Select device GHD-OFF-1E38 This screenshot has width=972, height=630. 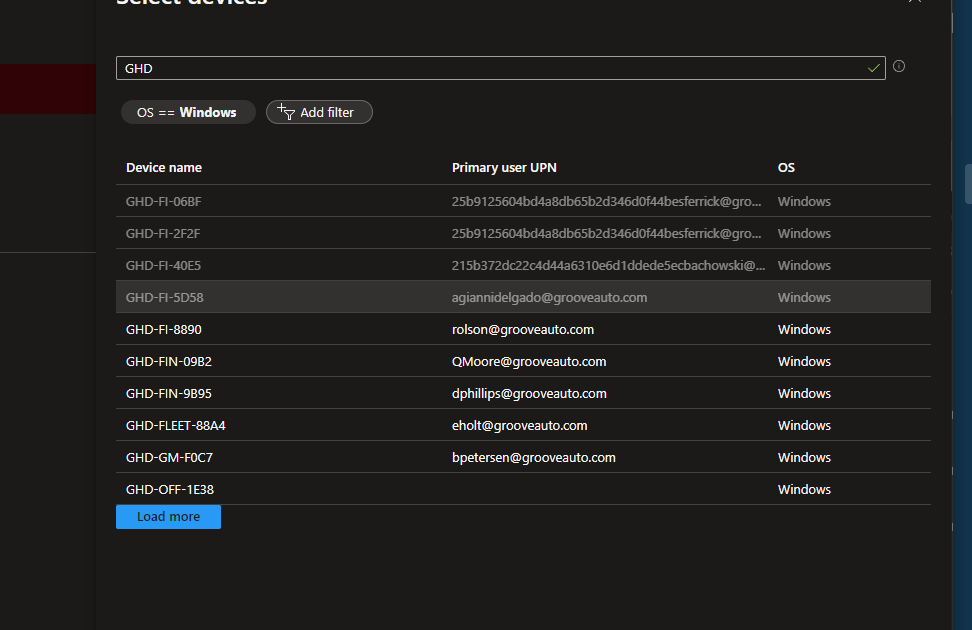[523, 489]
